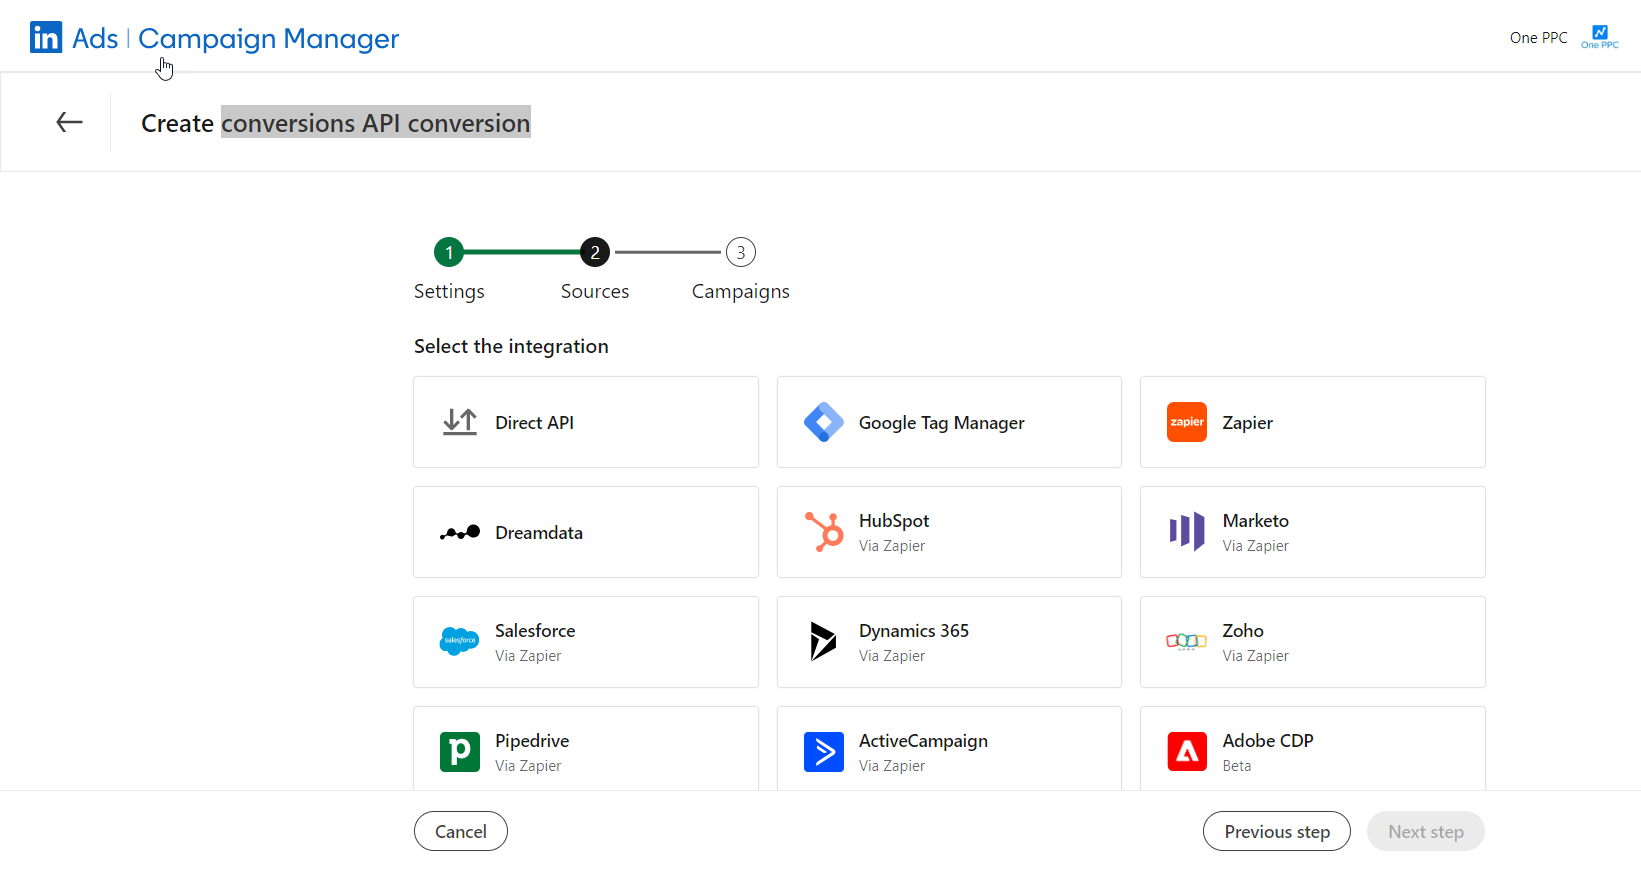
Task: Click the Campaigns step label
Action: [741, 291]
